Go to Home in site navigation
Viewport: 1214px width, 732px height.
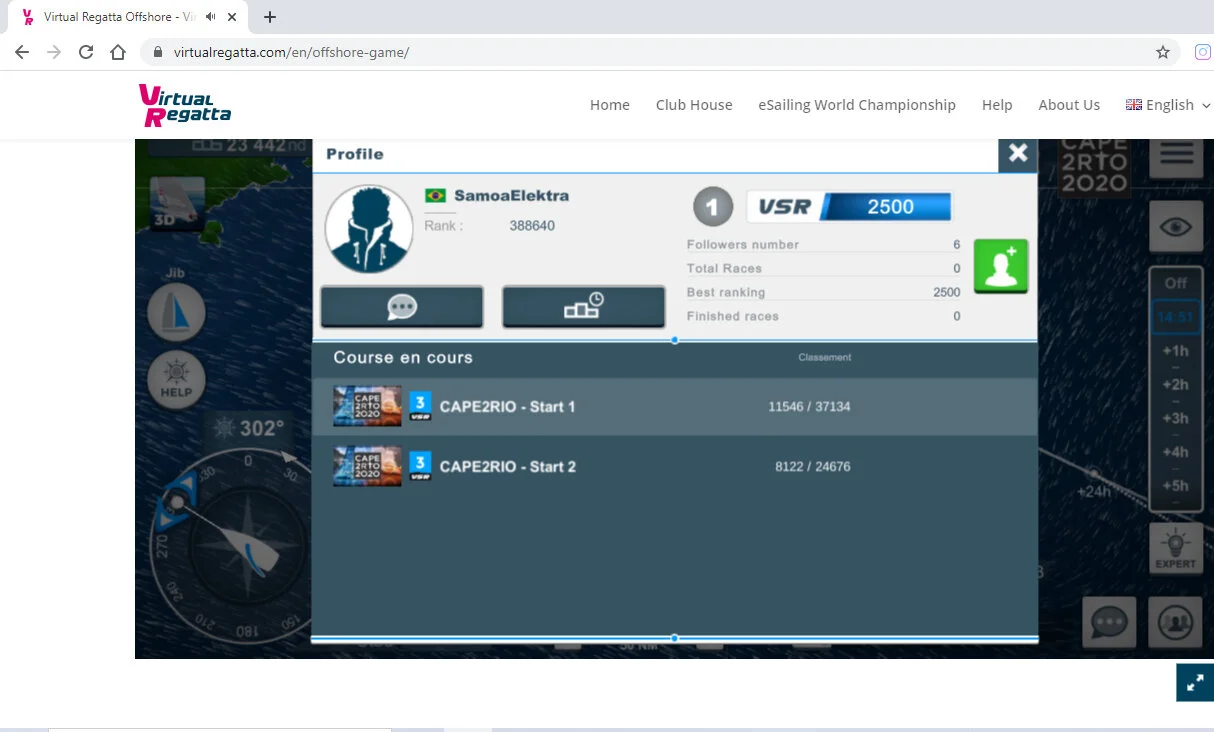[610, 105]
